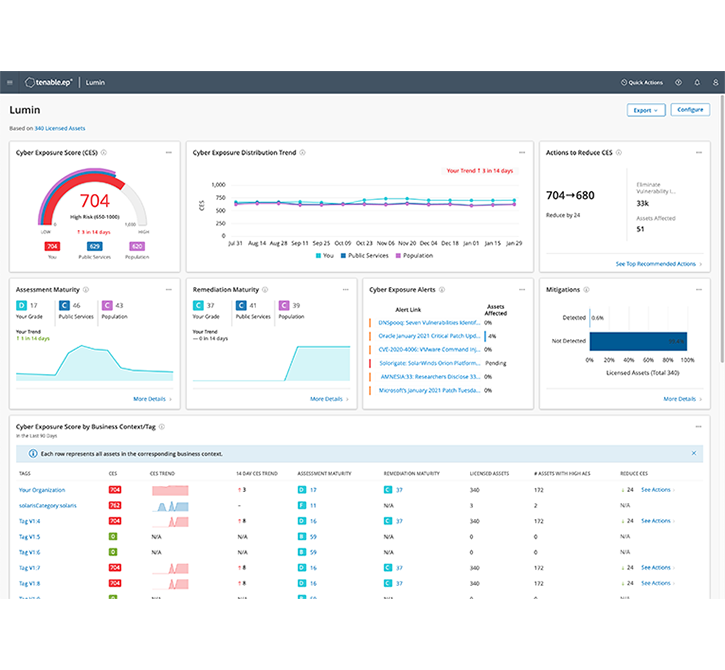The image size is (725, 670).
Task: Show info for Assessment Maturity
Action: [x=86, y=289]
